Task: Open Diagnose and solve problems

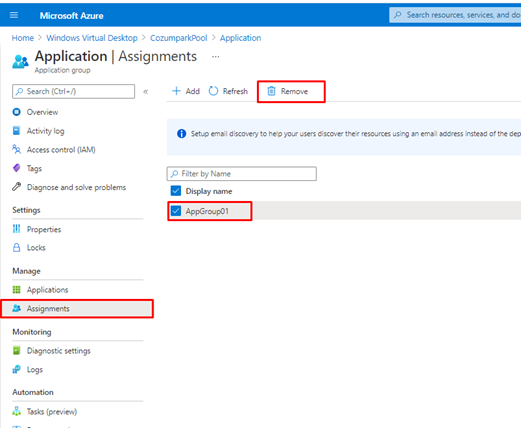Action: (x=76, y=187)
